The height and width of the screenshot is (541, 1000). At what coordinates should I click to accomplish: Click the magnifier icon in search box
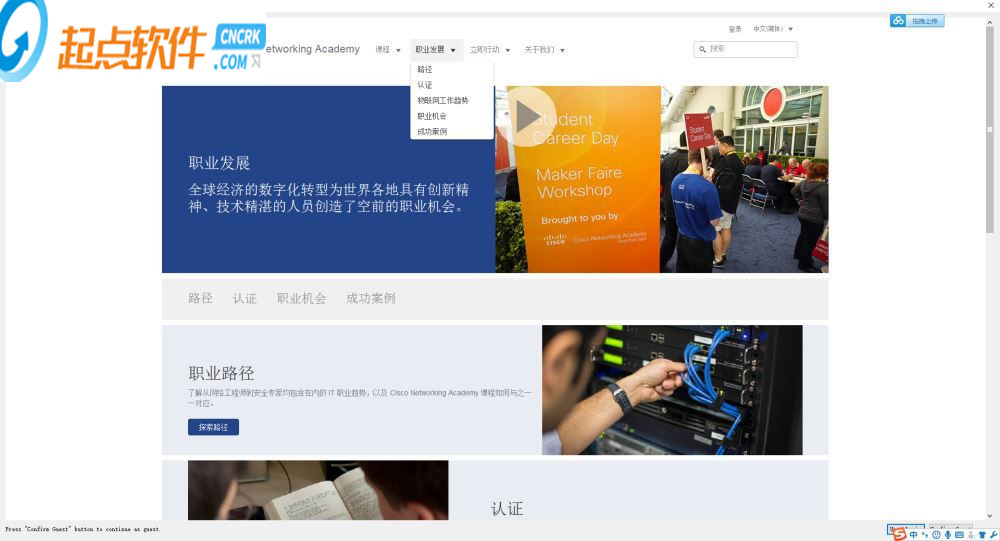702,49
